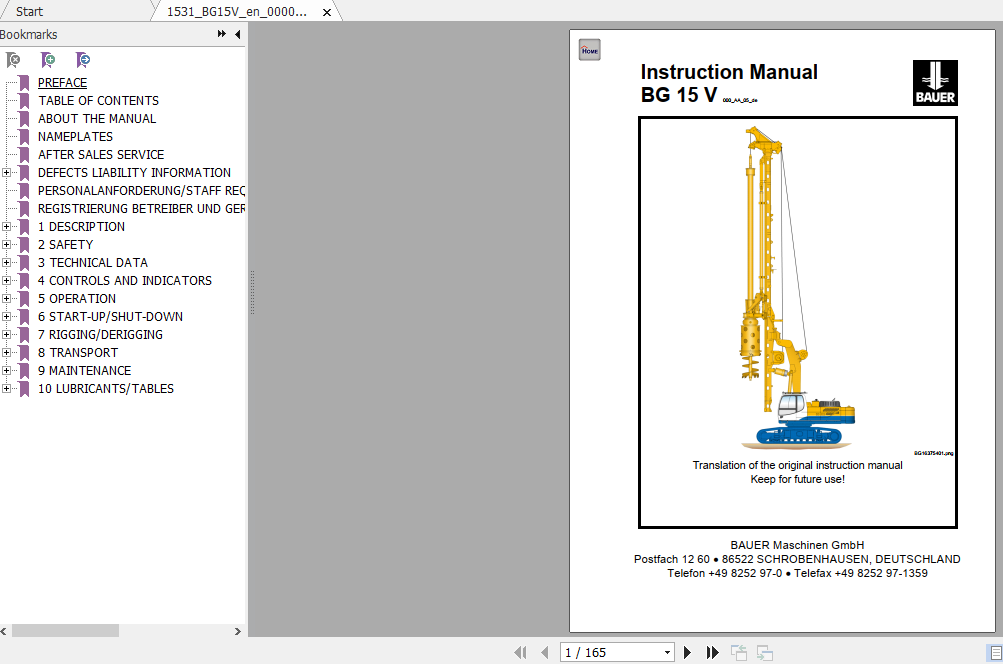Expand the 6 START-UP/SHUT-DOWN tree node
Viewport: 1003px width, 664px height.
click(6, 317)
